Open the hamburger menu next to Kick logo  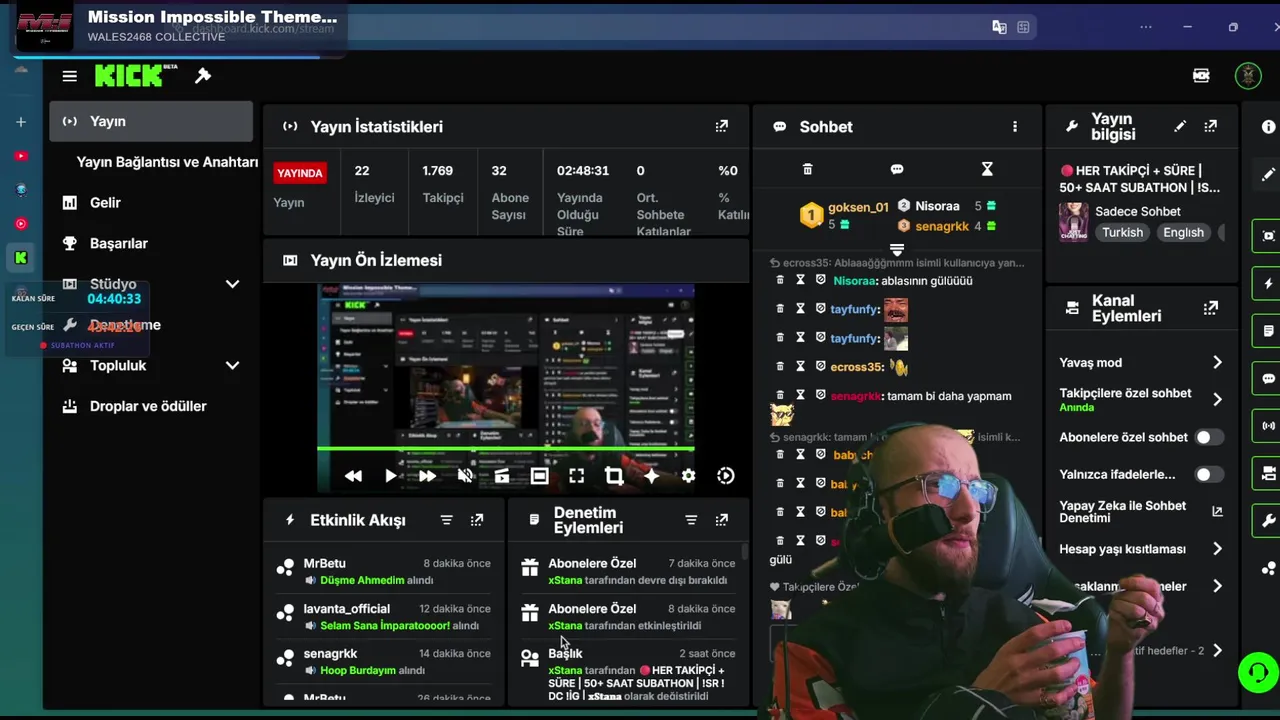click(69, 76)
